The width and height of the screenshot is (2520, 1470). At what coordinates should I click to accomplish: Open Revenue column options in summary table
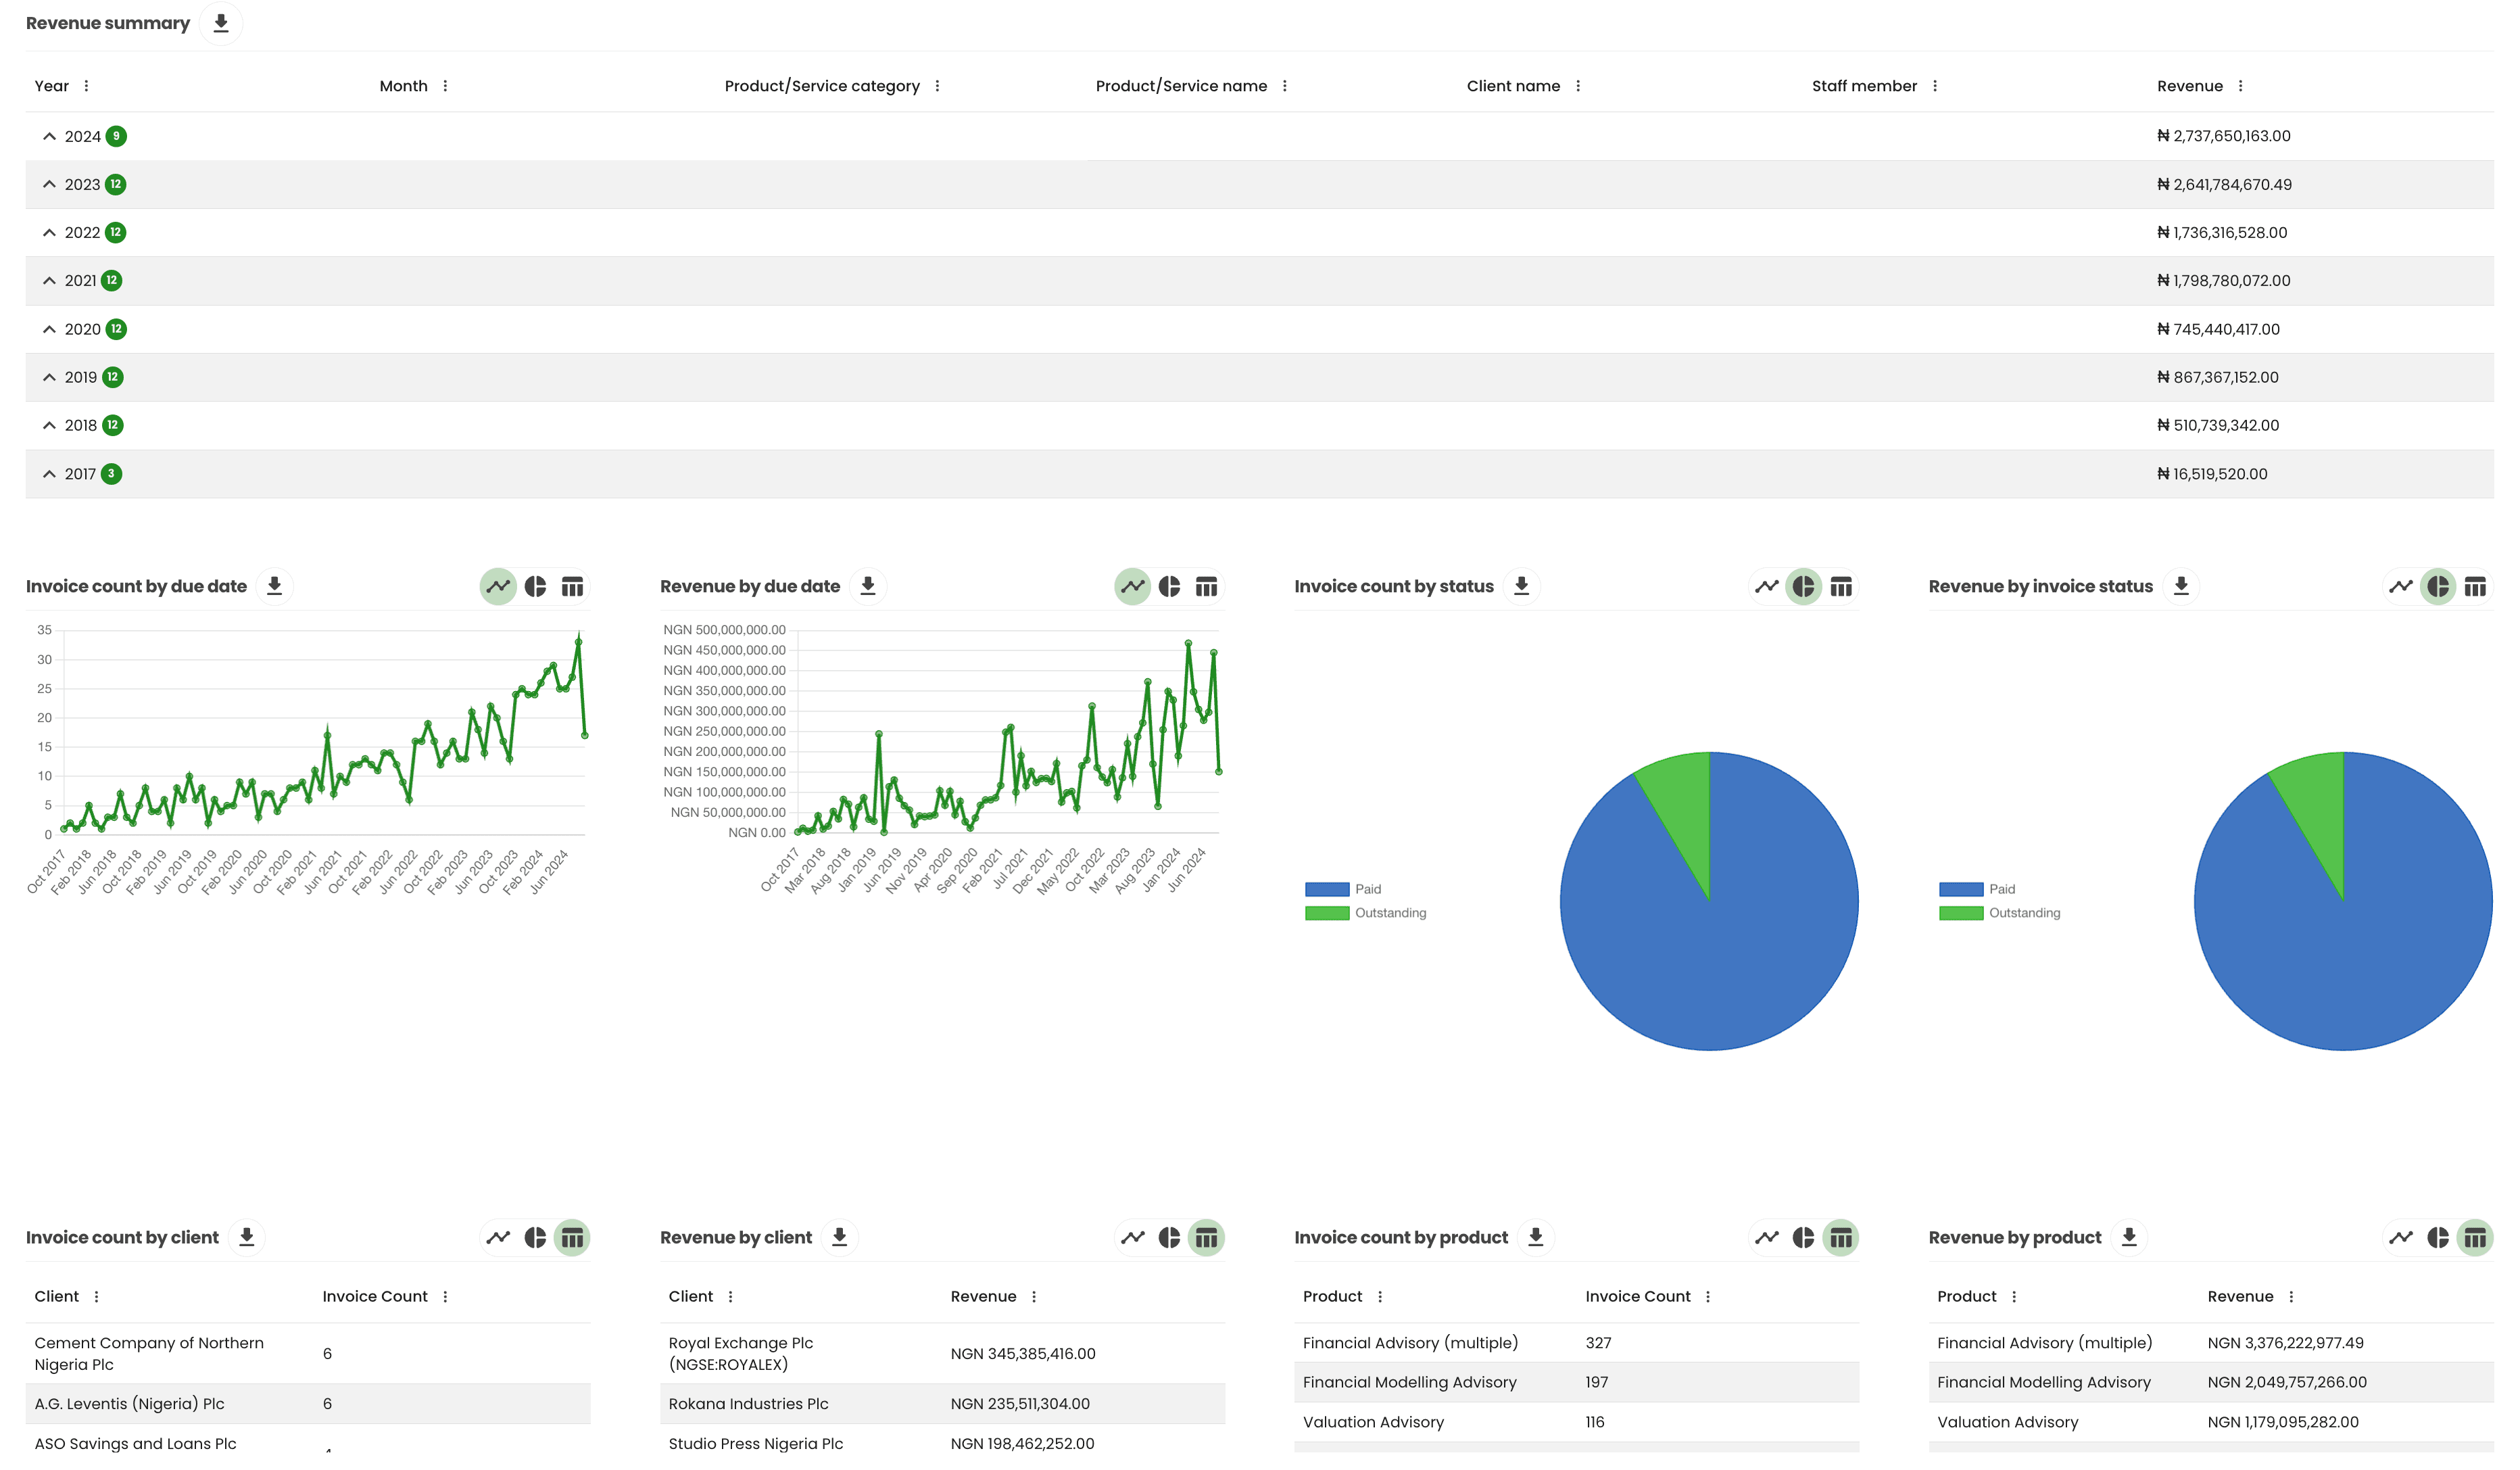[x=2240, y=86]
